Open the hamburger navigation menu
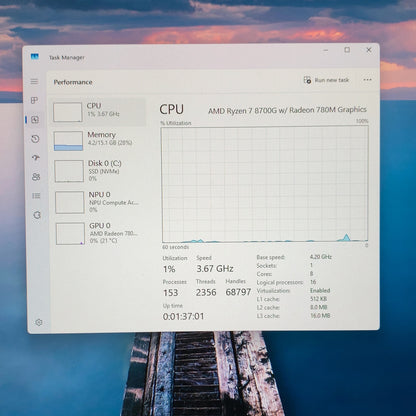The height and width of the screenshot is (416, 416). [x=34, y=82]
